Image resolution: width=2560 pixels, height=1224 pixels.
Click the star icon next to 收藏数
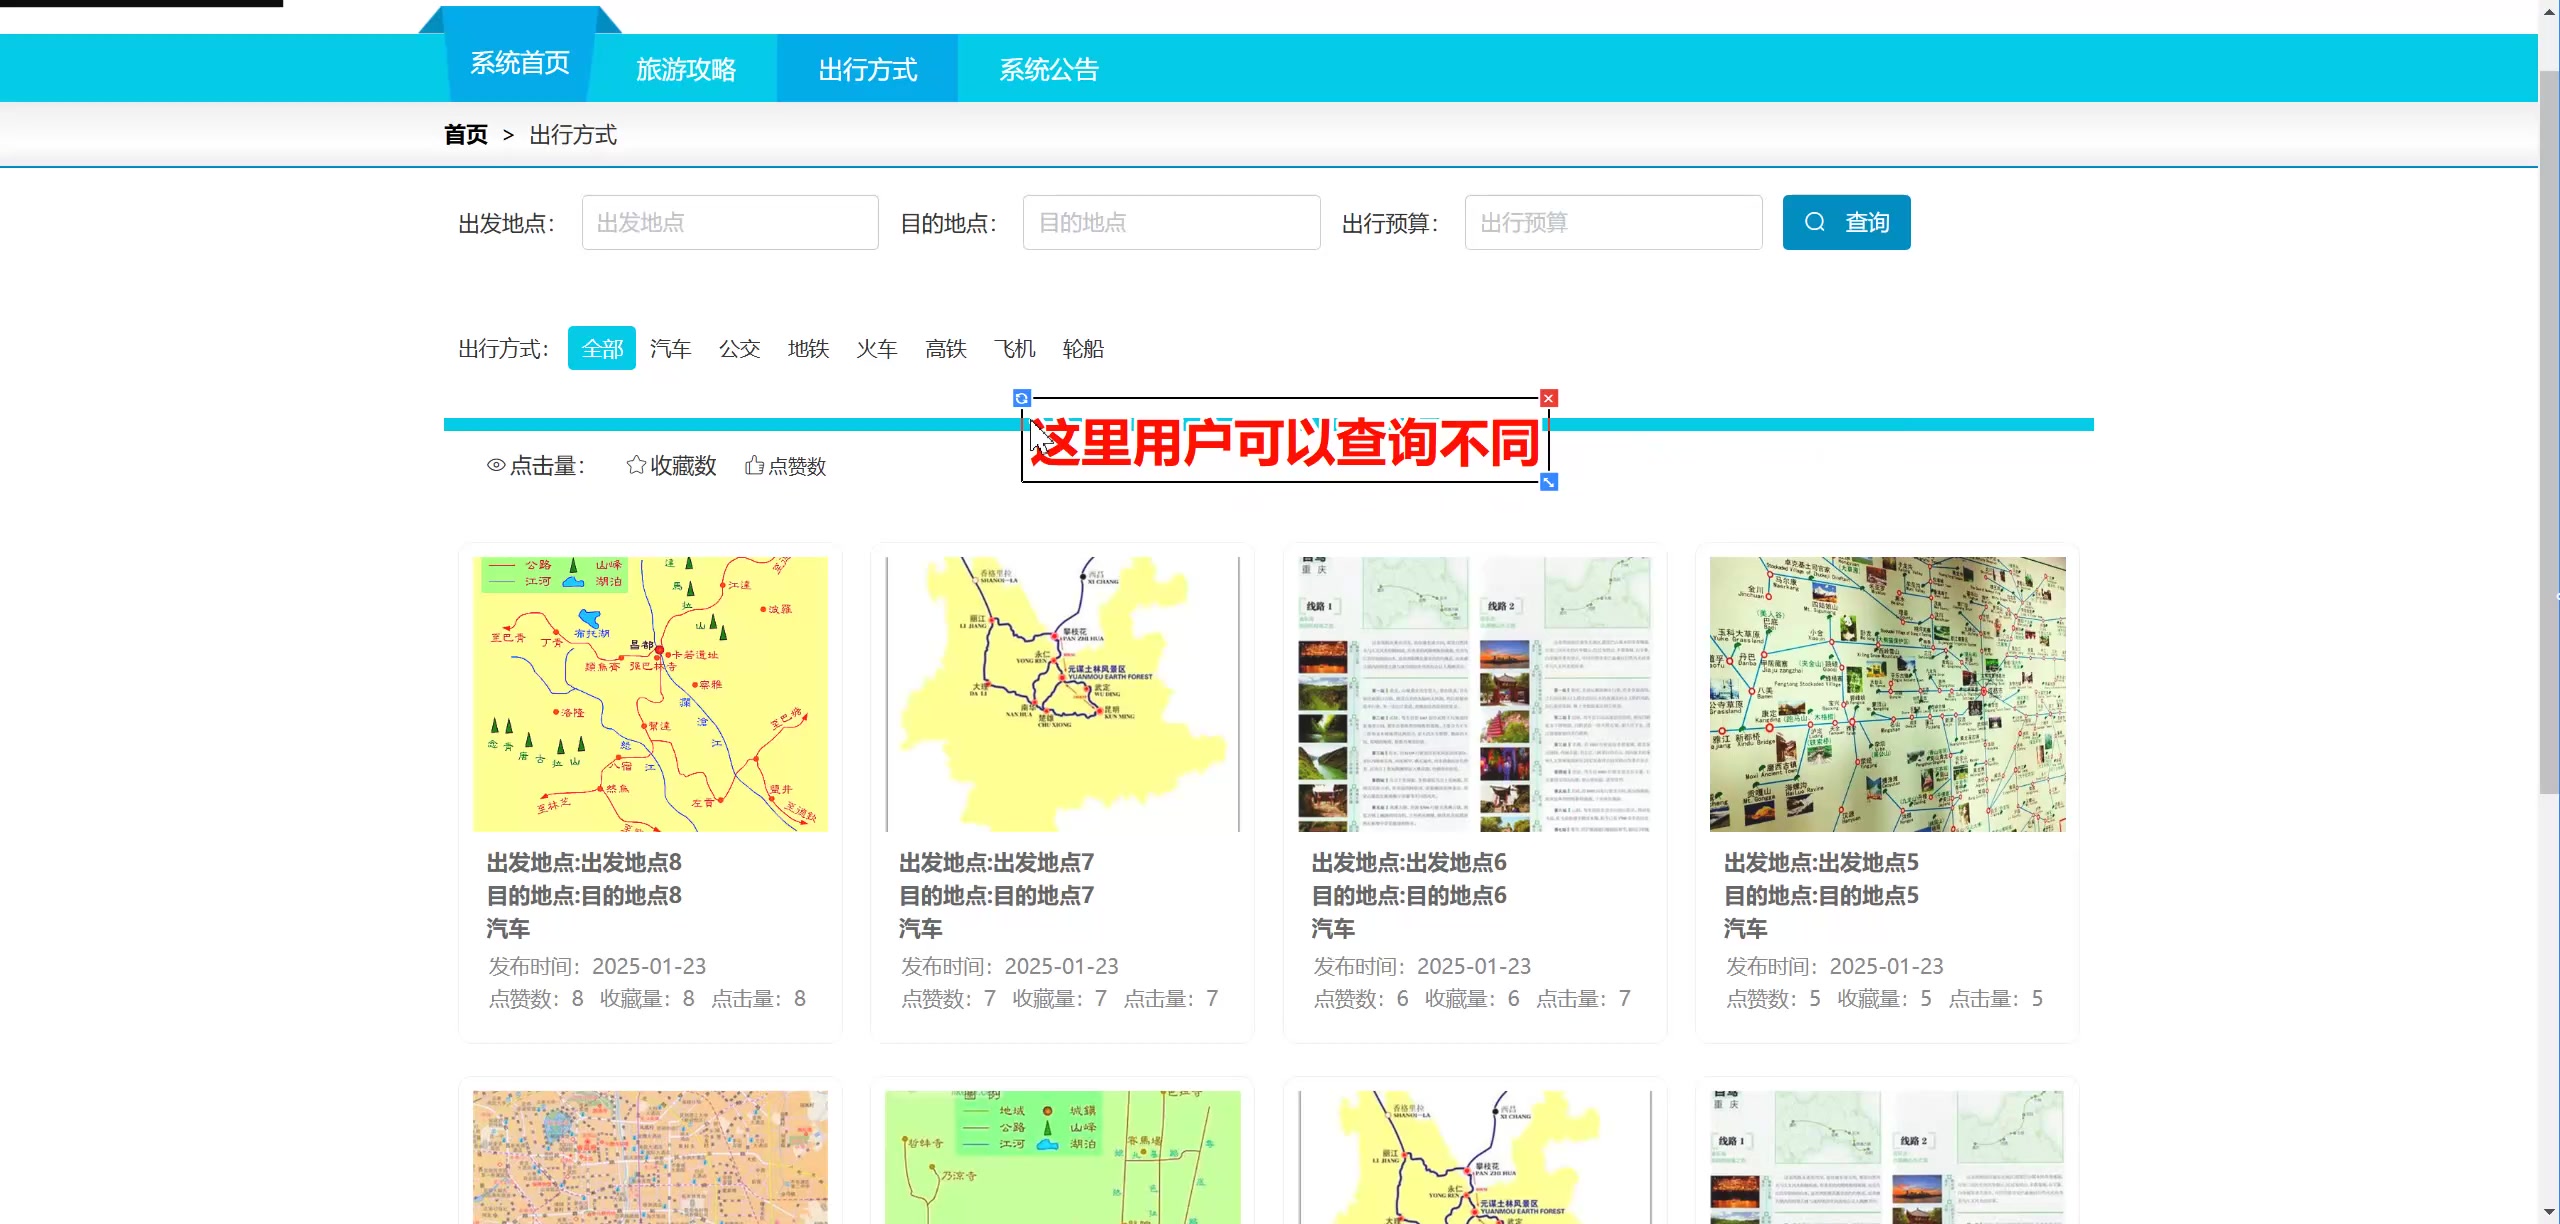(x=636, y=465)
